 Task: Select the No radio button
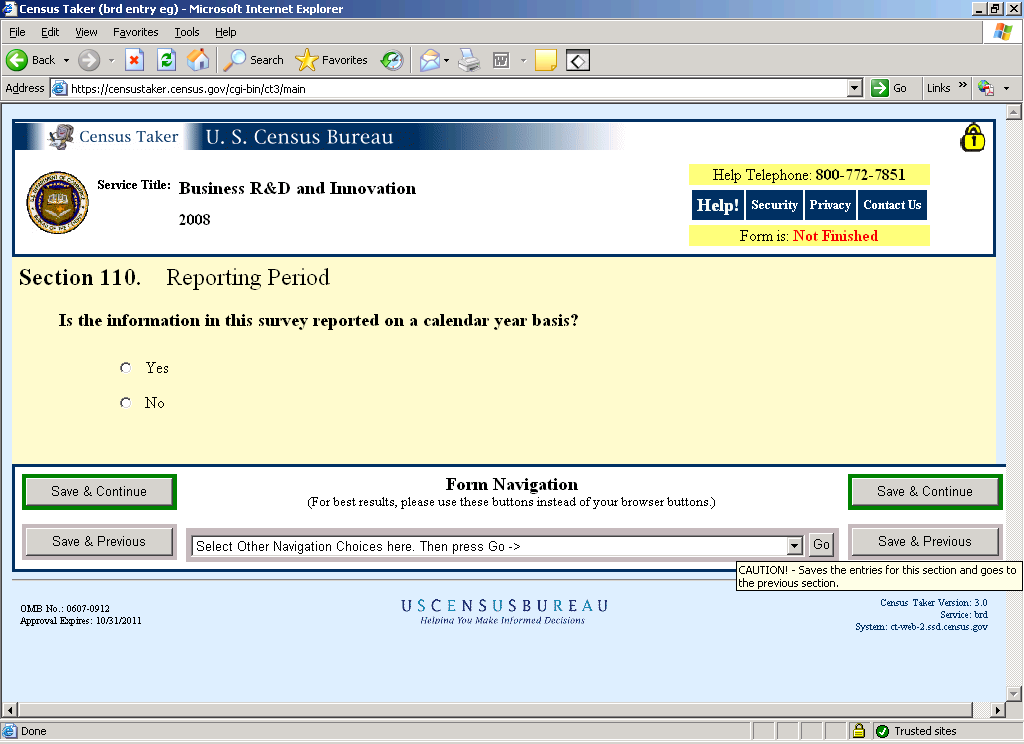click(126, 403)
